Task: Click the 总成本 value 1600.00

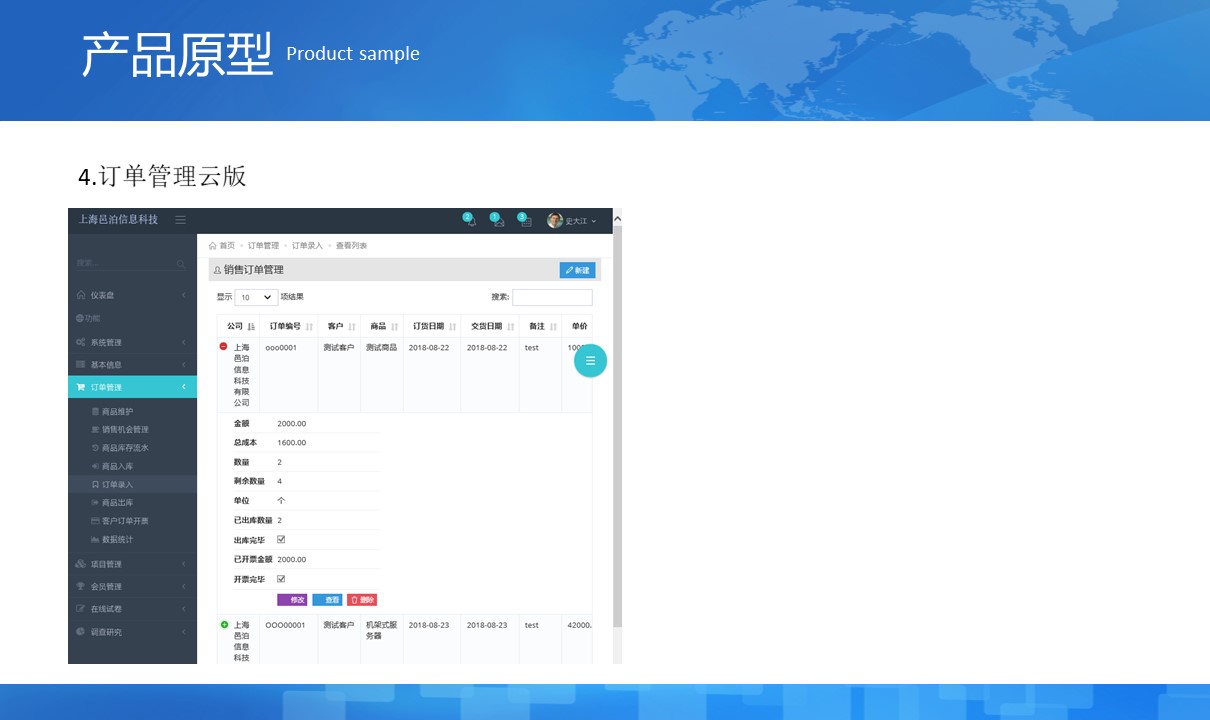Action: (x=292, y=443)
